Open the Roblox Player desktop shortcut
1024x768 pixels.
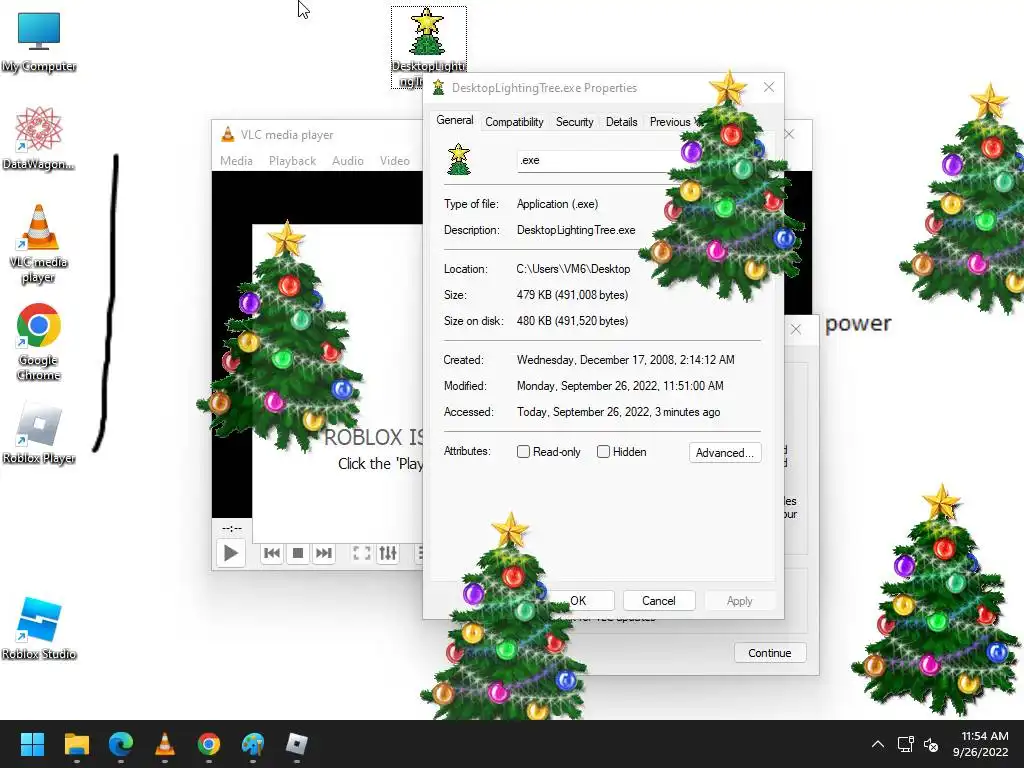[x=39, y=432]
